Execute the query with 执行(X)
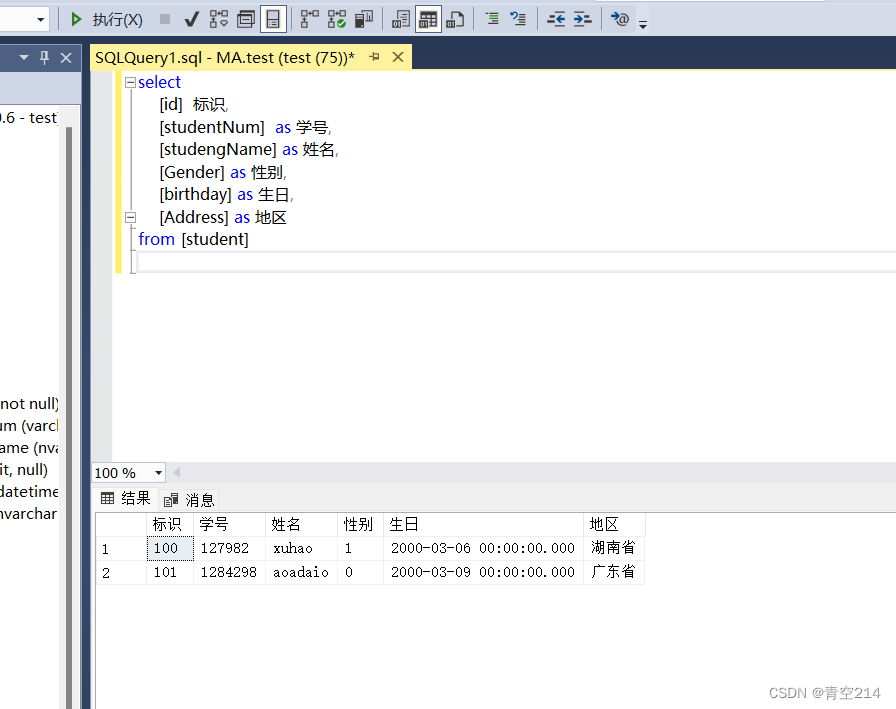 tap(100, 19)
